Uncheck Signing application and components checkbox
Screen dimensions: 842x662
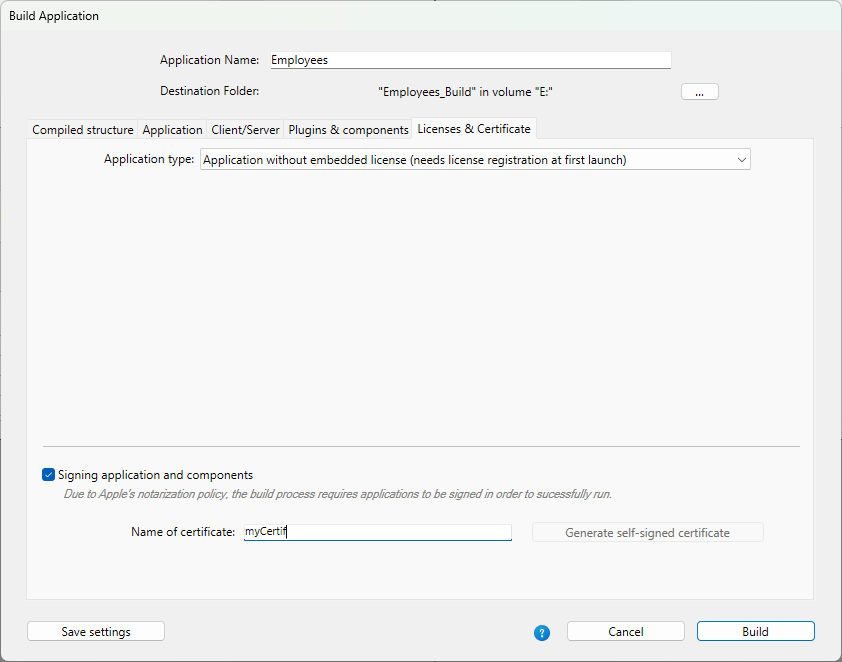pos(48,475)
